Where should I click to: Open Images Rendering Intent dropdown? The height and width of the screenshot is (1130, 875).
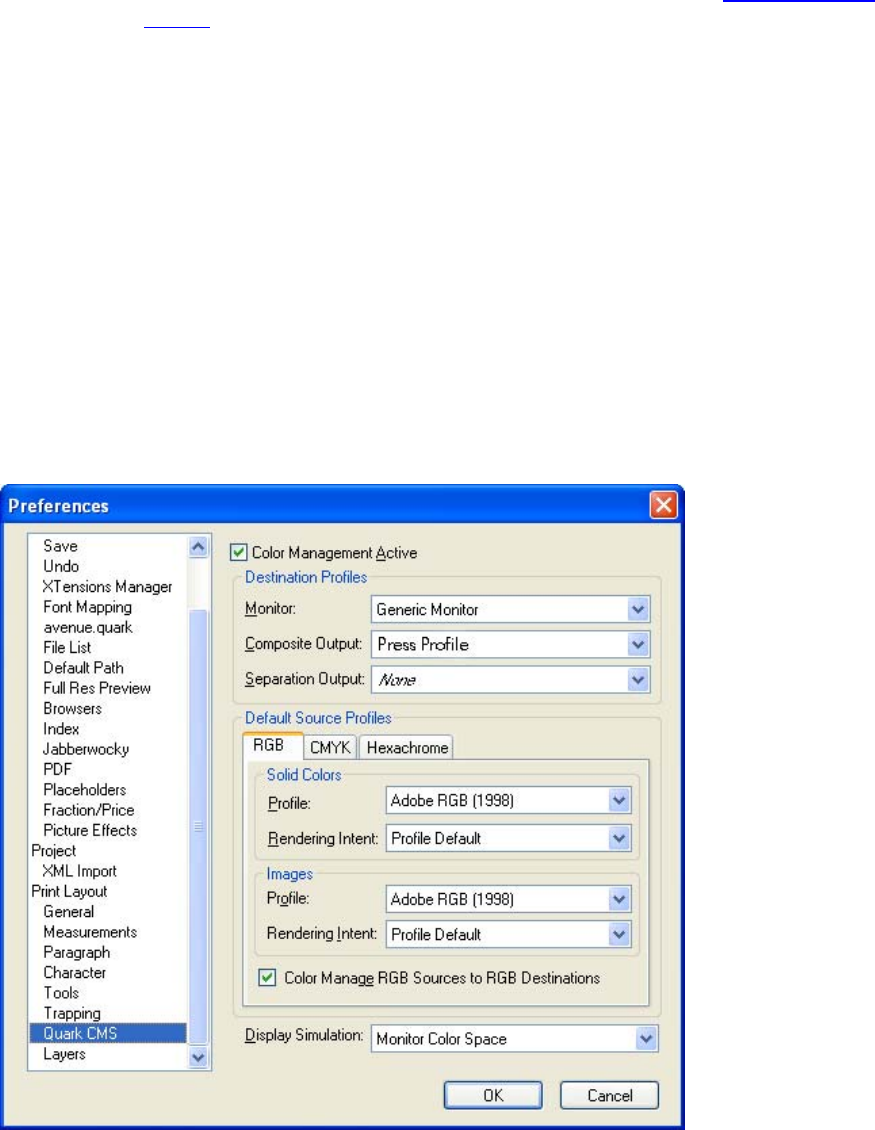point(508,935)
